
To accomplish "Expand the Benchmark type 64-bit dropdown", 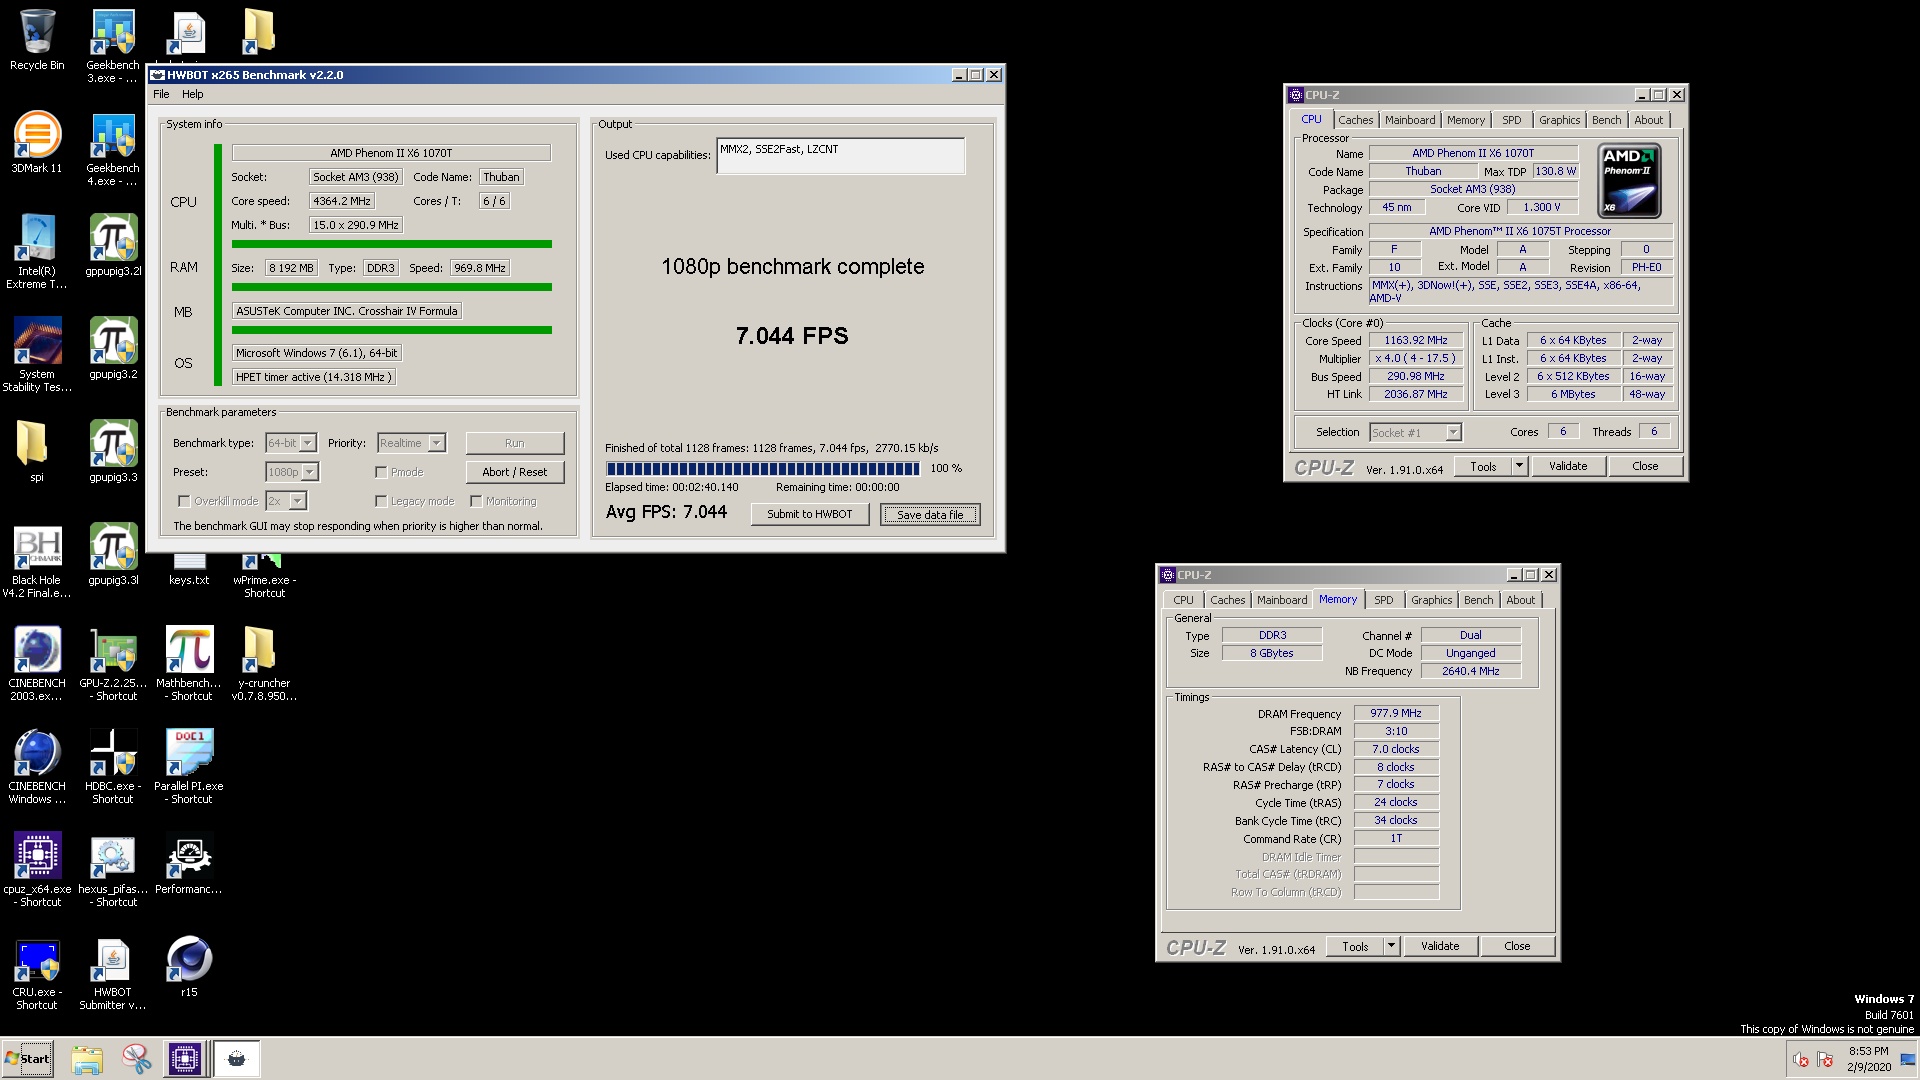I will click(x=308, y=443).
